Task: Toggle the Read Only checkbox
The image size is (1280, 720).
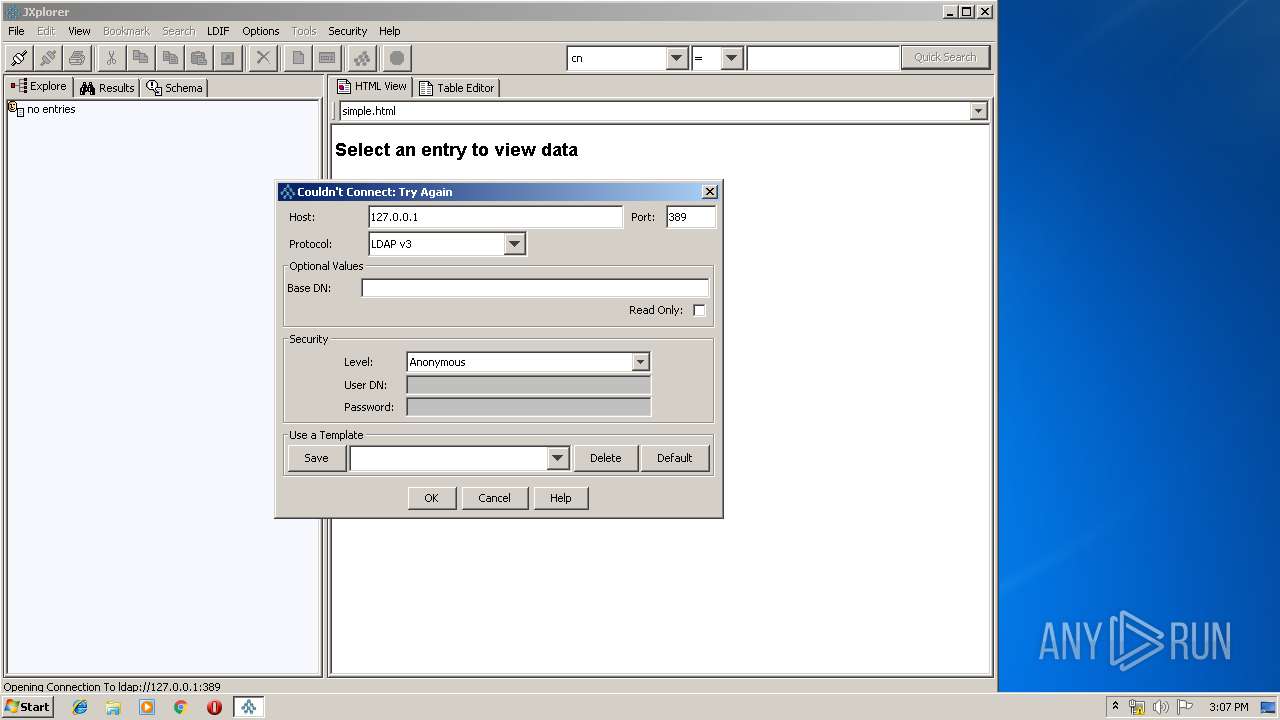Action: tap(699, 310)
